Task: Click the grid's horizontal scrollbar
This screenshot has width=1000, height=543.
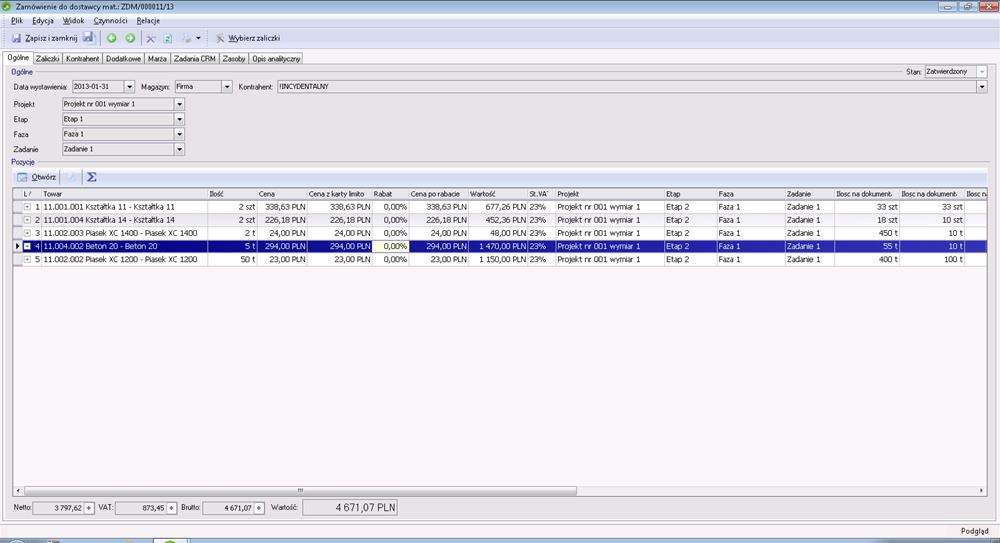Action: pos(300,491)
